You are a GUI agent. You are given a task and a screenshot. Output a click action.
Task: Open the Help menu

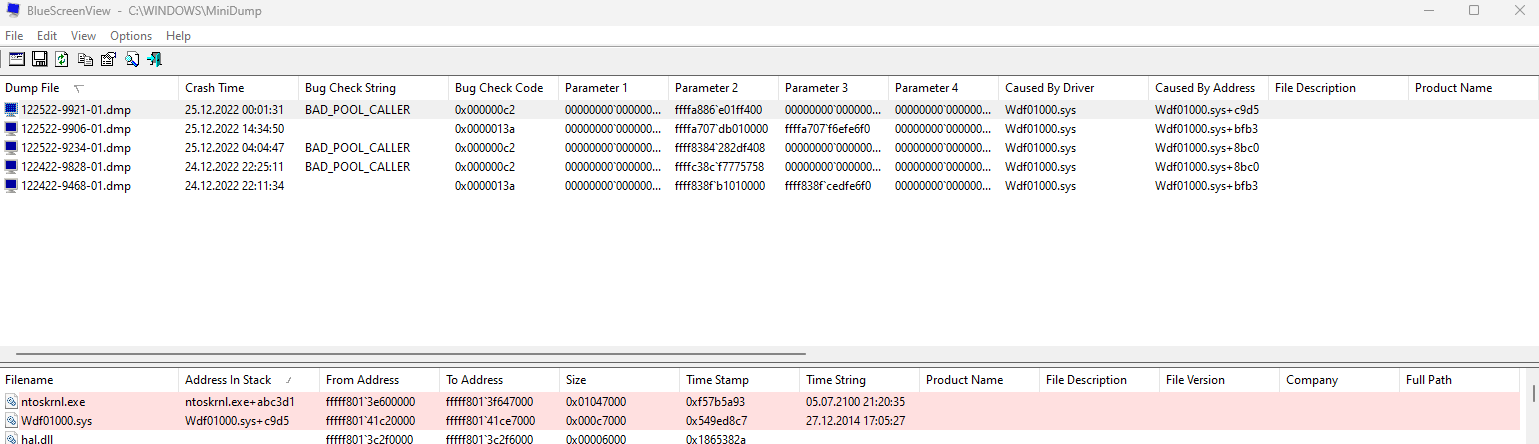coord(178,36)
